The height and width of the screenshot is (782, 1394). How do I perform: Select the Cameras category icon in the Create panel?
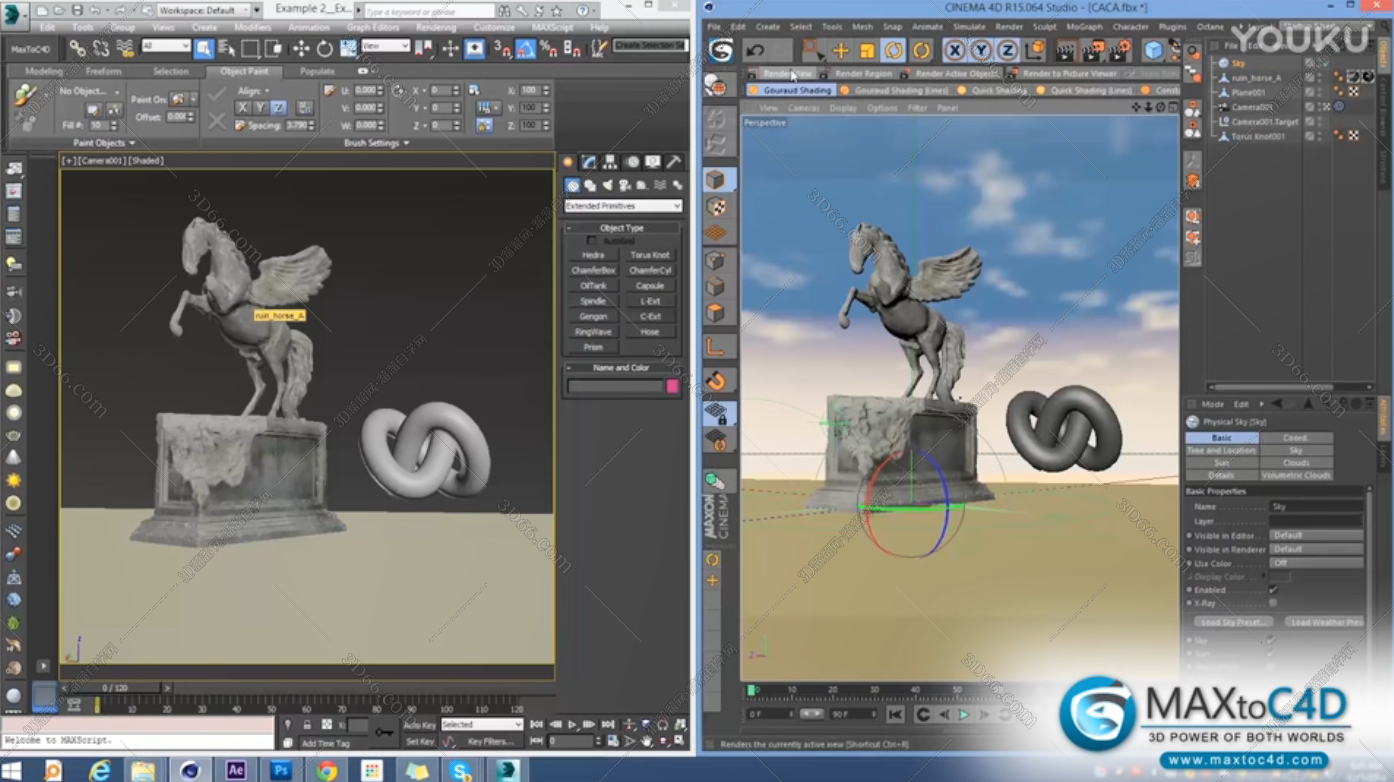(625, 186)
